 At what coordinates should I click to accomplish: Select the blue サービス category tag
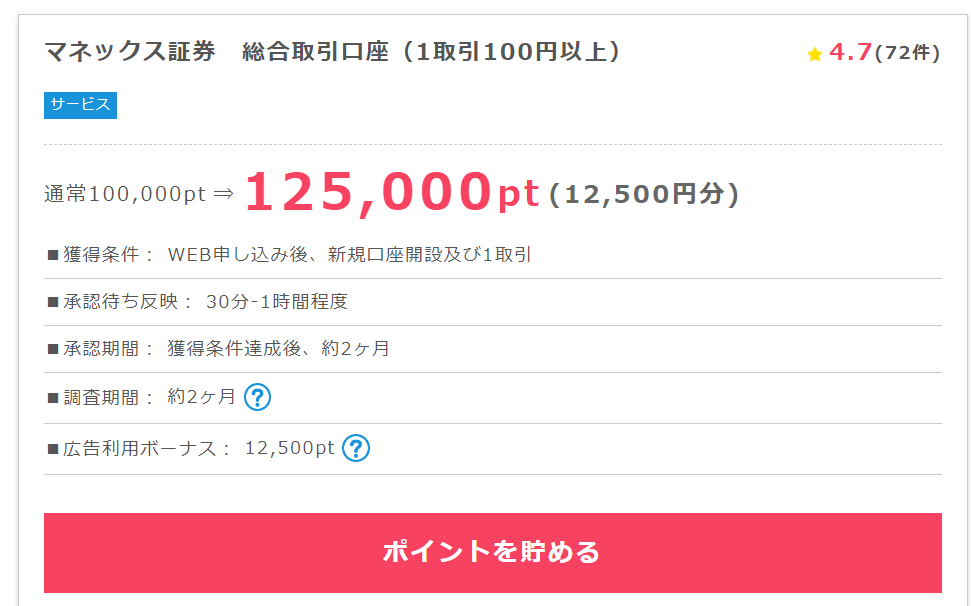point(81,105)
